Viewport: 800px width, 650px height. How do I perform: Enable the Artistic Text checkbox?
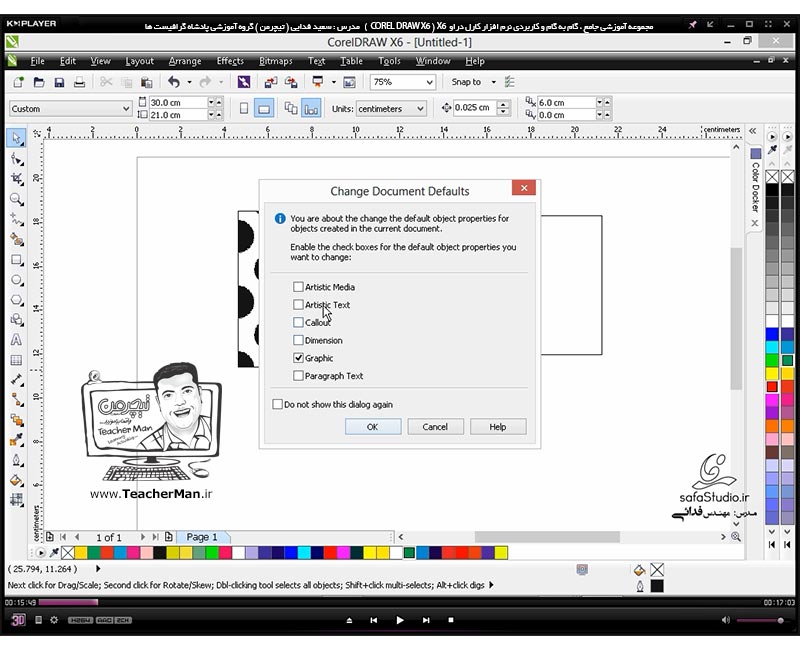coord(298,305)
